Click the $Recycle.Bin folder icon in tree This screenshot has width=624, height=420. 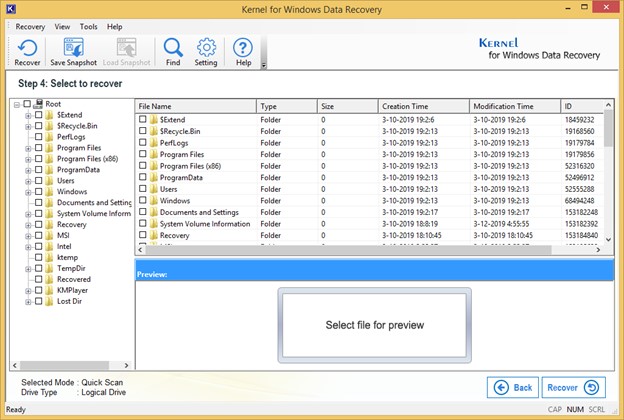tap(49, 126)
